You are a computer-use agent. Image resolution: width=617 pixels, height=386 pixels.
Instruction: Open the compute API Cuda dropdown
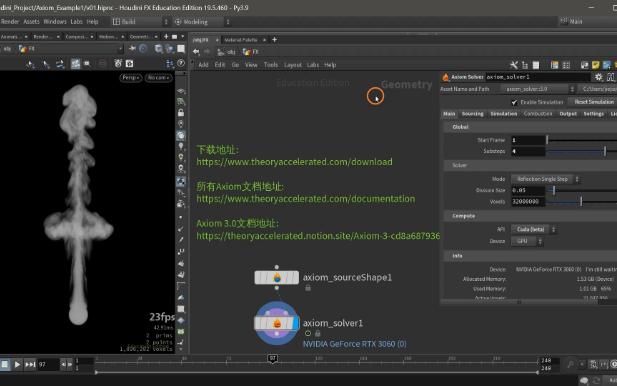534,229
